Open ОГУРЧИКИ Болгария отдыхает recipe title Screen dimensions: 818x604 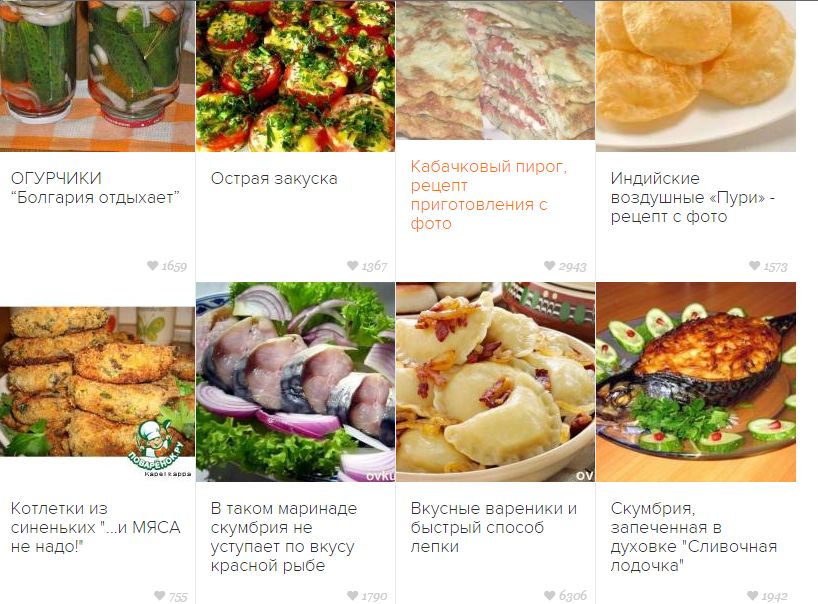pyautogui.click(x=95, y=188)
